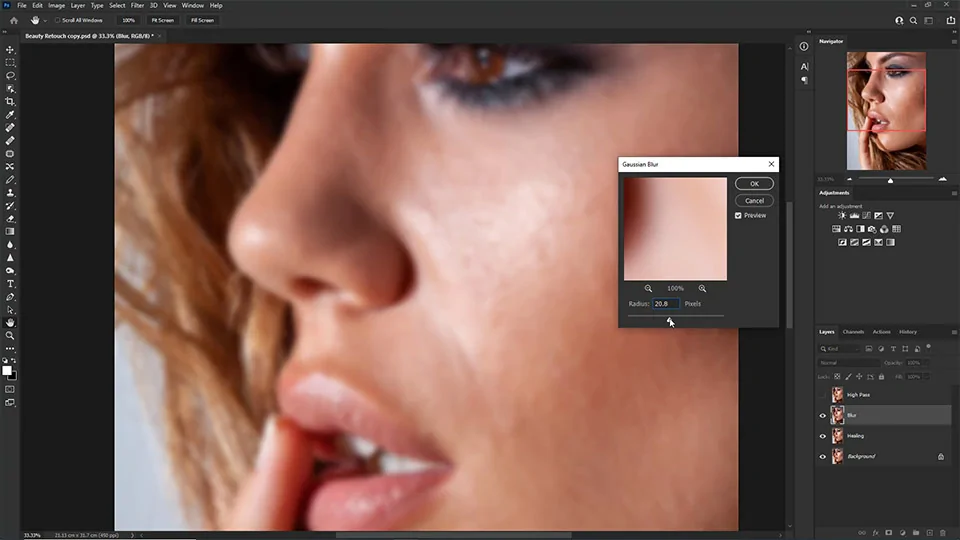Select the Horizontal Type tool

pos(10,283)
